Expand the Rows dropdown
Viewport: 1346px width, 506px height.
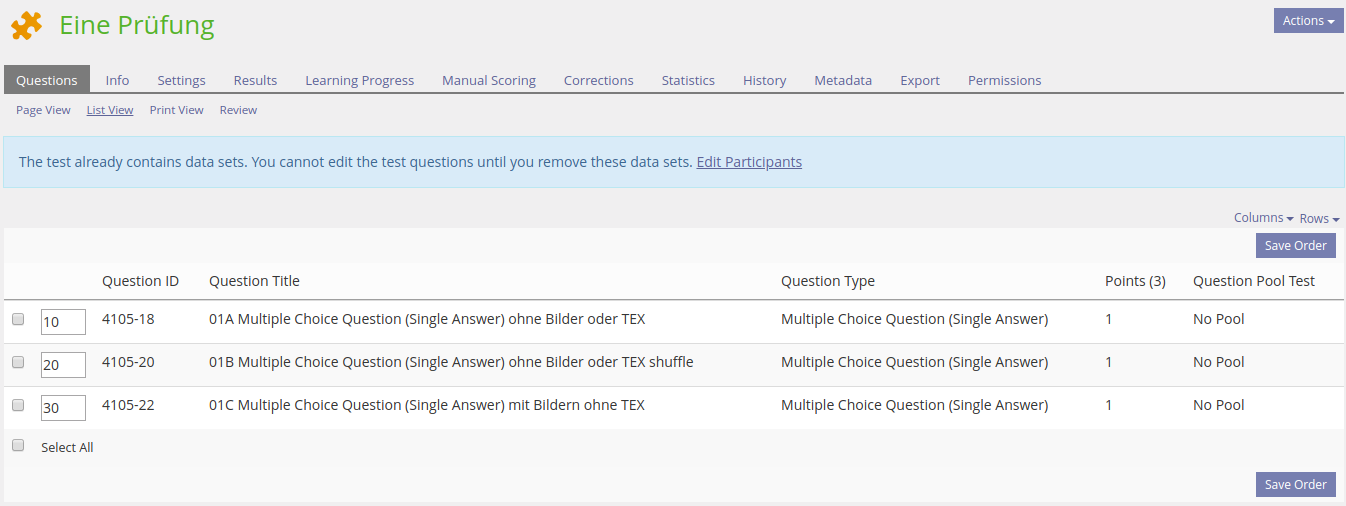click(x=1319, y=218)
